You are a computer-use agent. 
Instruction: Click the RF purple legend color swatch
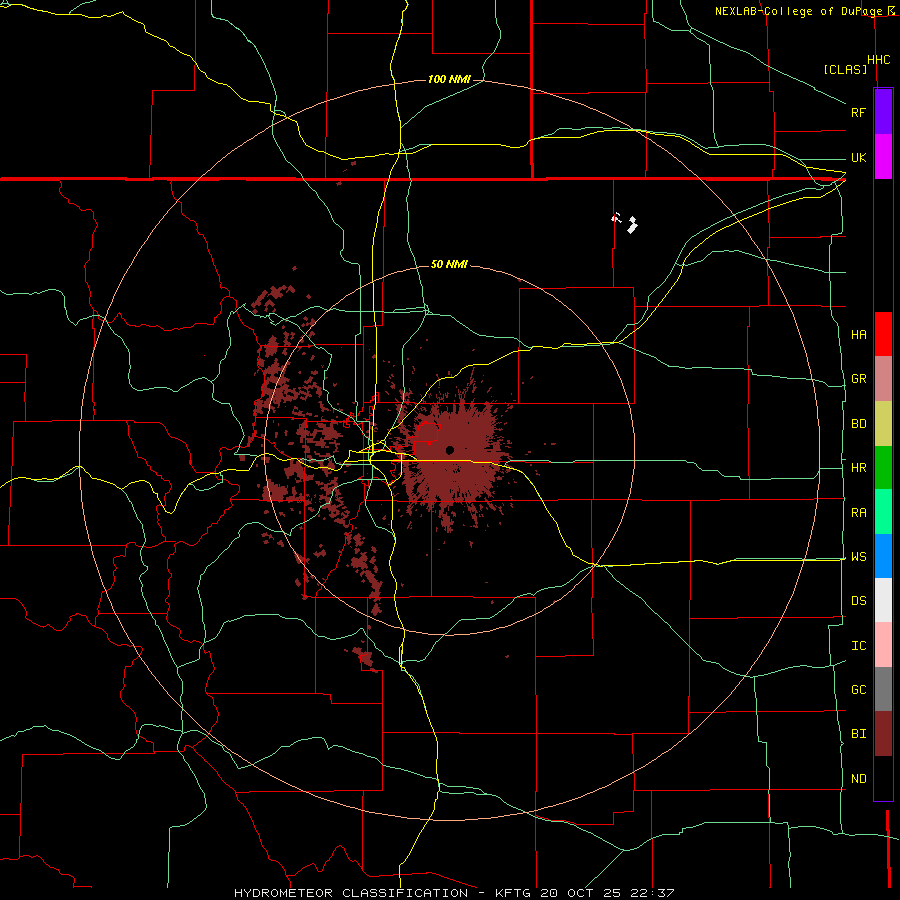(883, 112)
